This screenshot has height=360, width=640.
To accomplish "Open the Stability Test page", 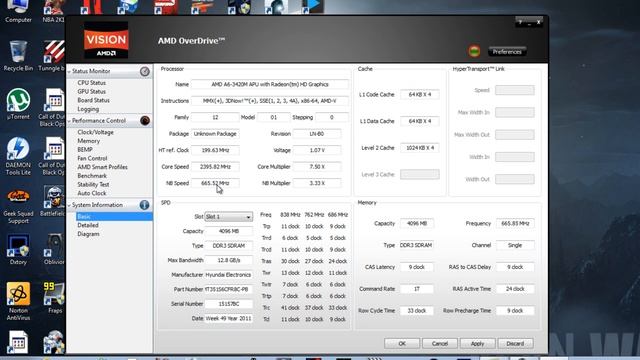I will pos(93,184).
